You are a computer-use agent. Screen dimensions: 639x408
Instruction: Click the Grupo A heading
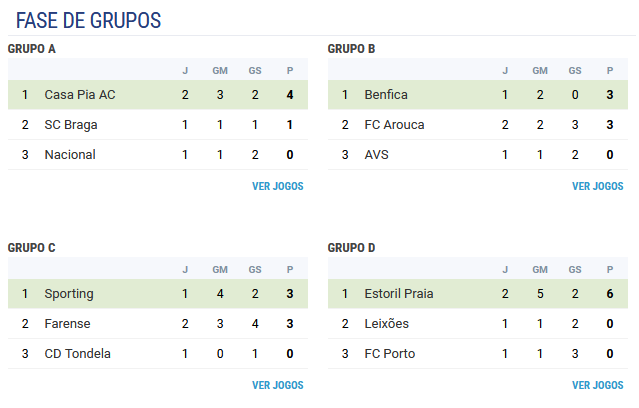(x=31, y=49)
